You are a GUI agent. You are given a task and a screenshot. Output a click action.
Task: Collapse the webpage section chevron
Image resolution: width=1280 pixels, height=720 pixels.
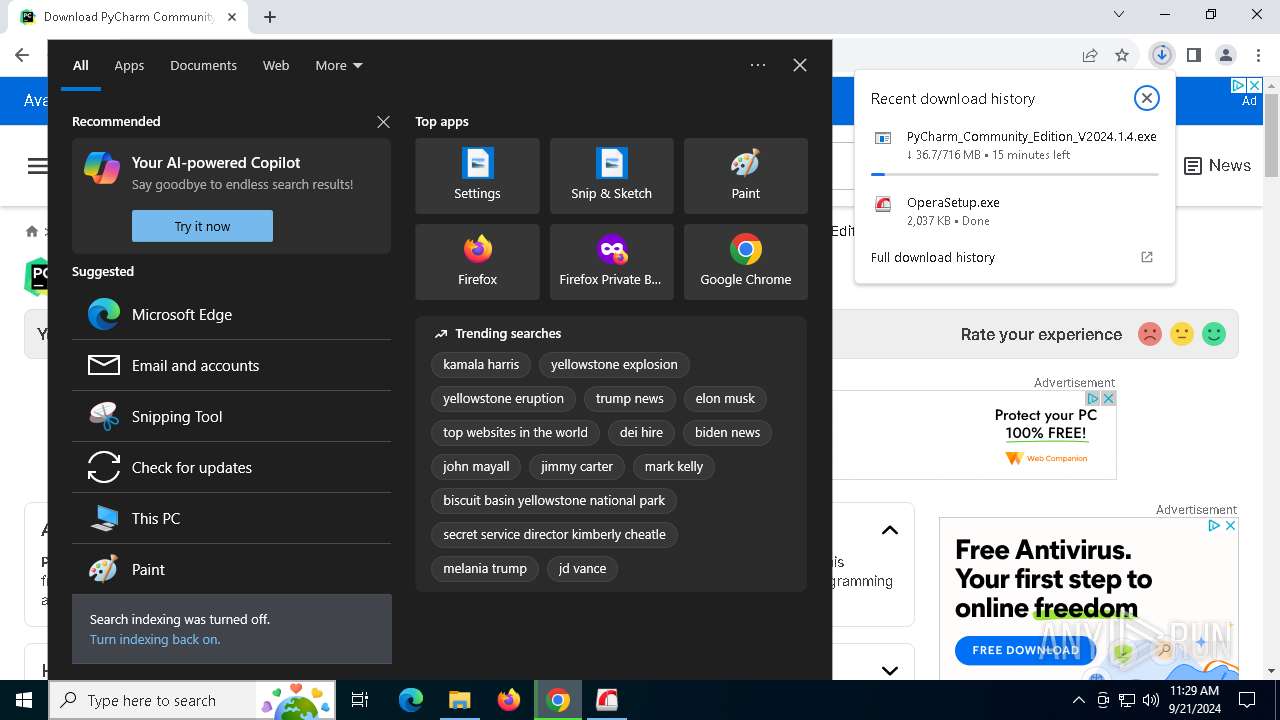889,530
